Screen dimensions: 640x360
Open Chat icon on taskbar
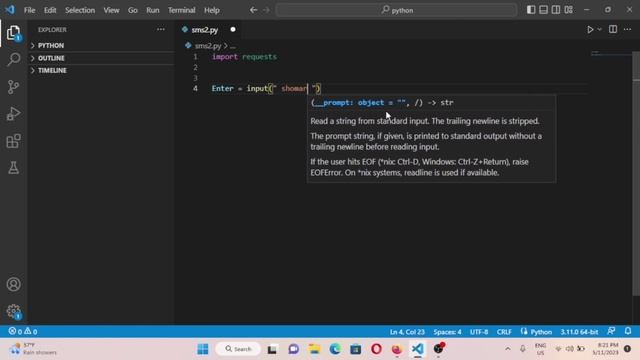coord(293,349)
